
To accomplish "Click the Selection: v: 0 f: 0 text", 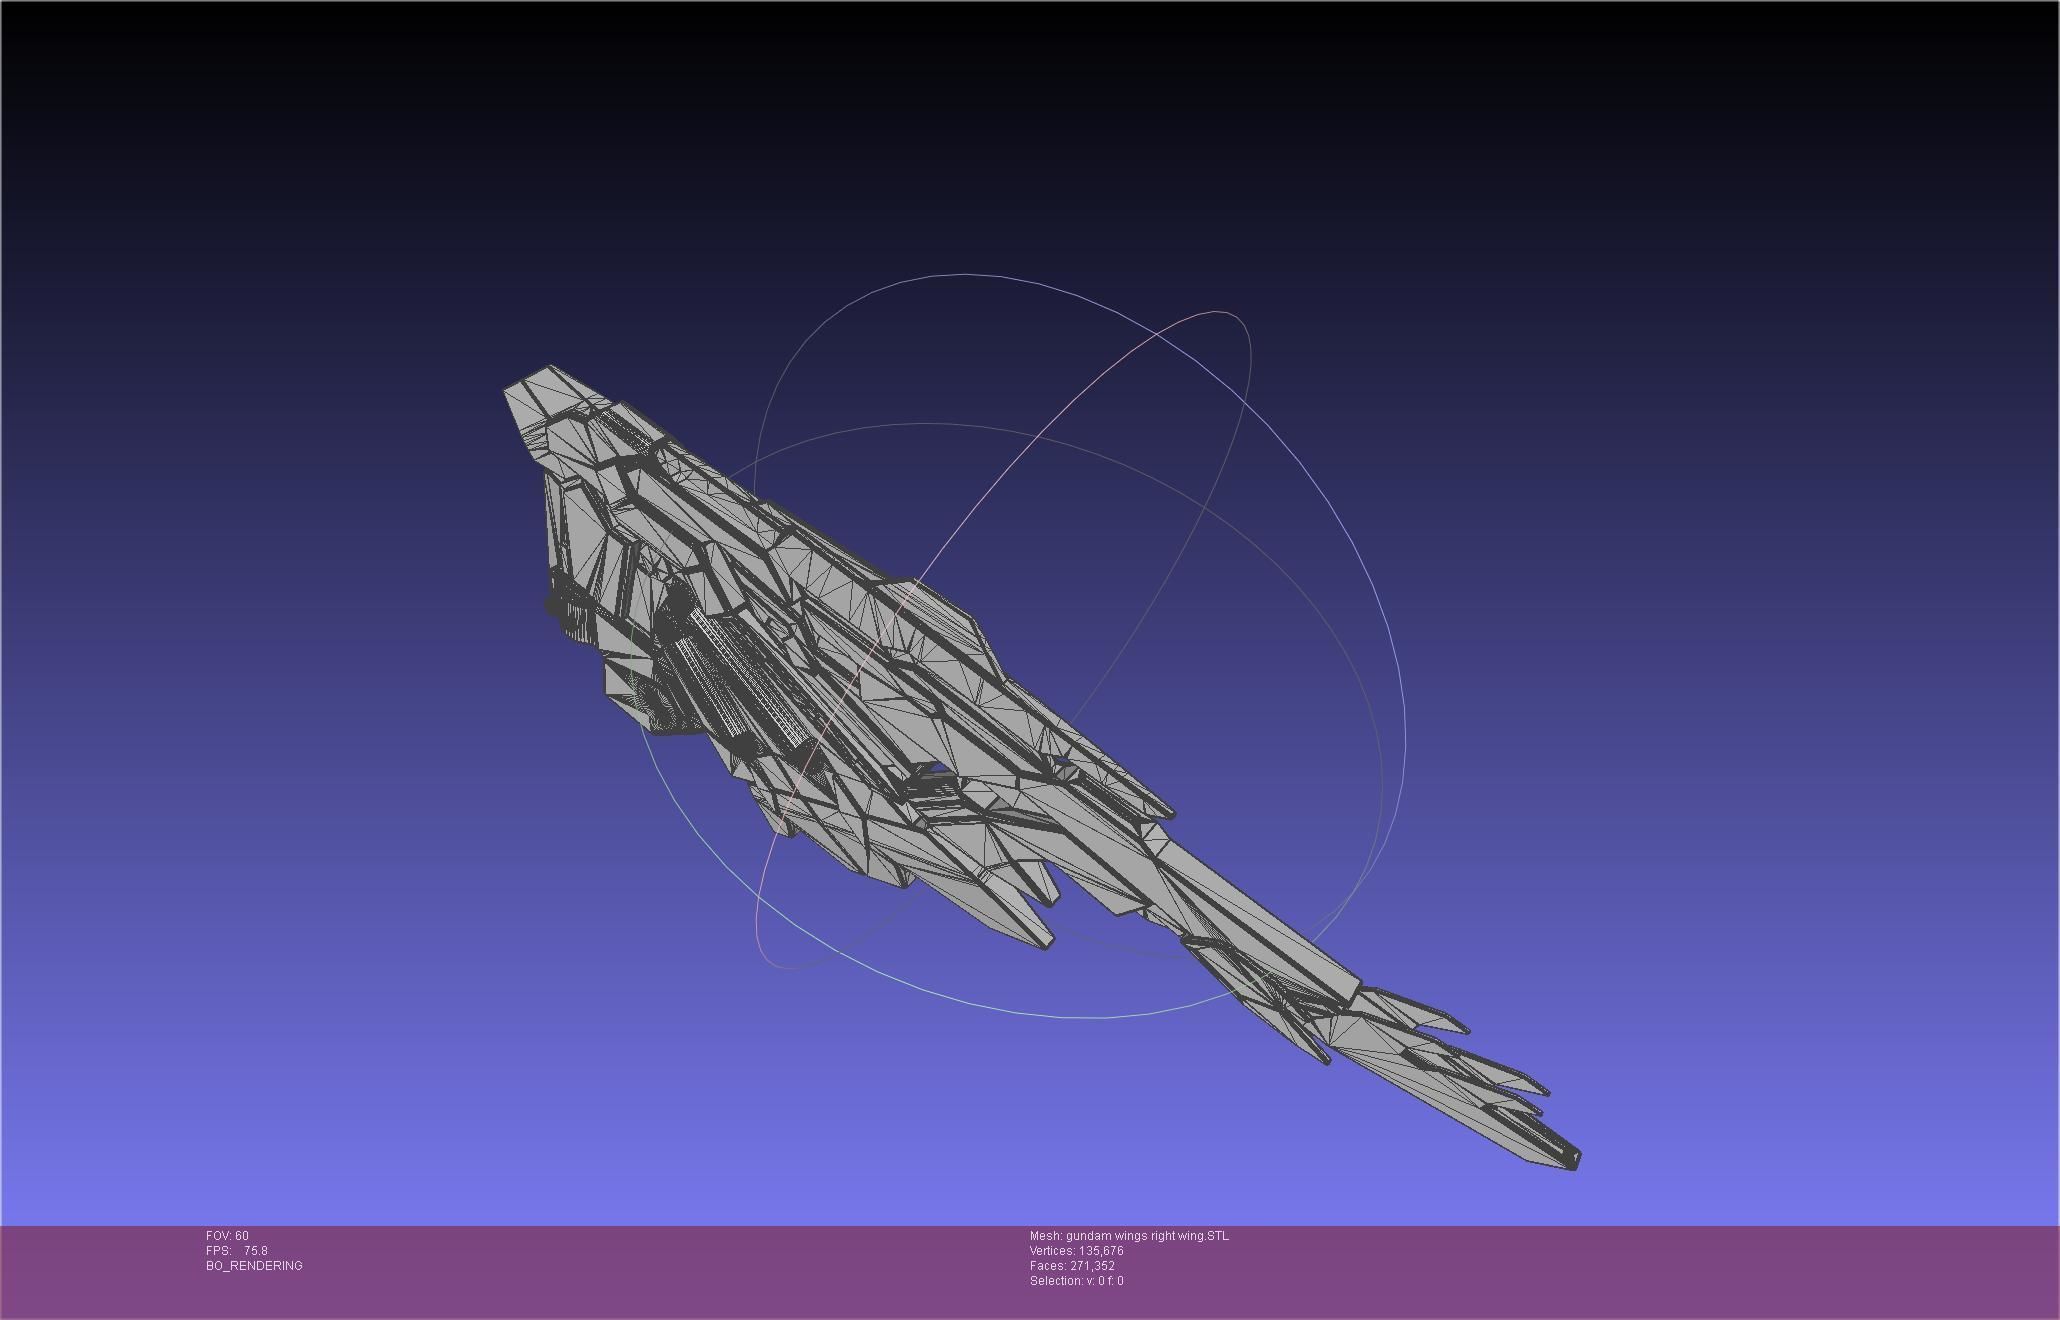I will pyautogui.click(x=1077, y=1281).
